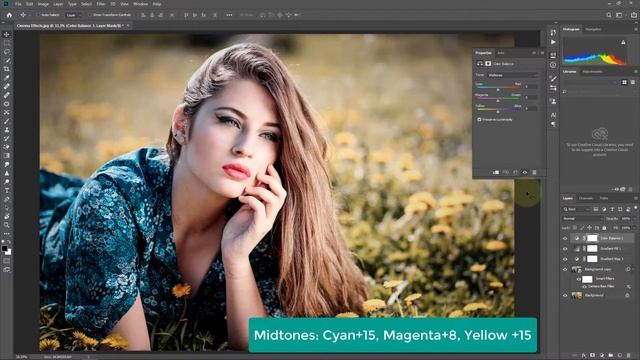Switch to the Navigator tab
The width and height of the screenshot is (640, 360).
coord(593,29)
